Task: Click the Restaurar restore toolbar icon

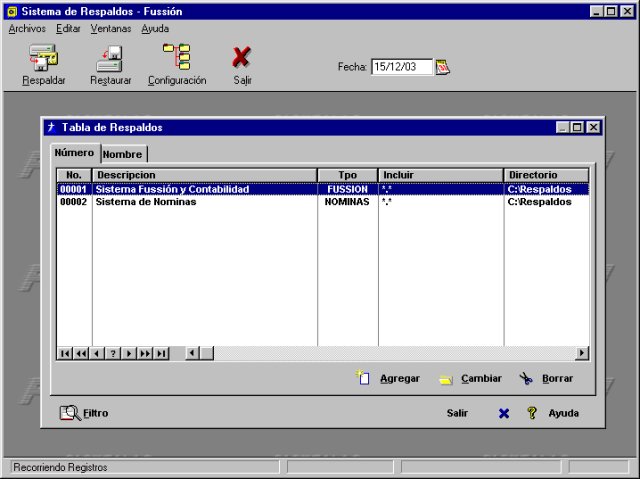Action: tap(110, 58)
